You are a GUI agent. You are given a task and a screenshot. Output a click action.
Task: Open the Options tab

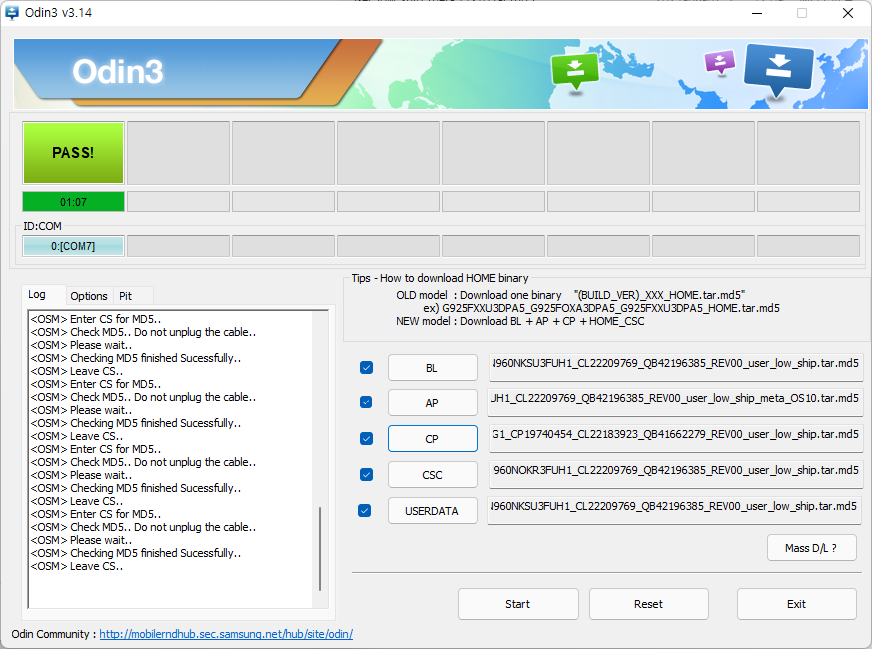tap(89, 296)
